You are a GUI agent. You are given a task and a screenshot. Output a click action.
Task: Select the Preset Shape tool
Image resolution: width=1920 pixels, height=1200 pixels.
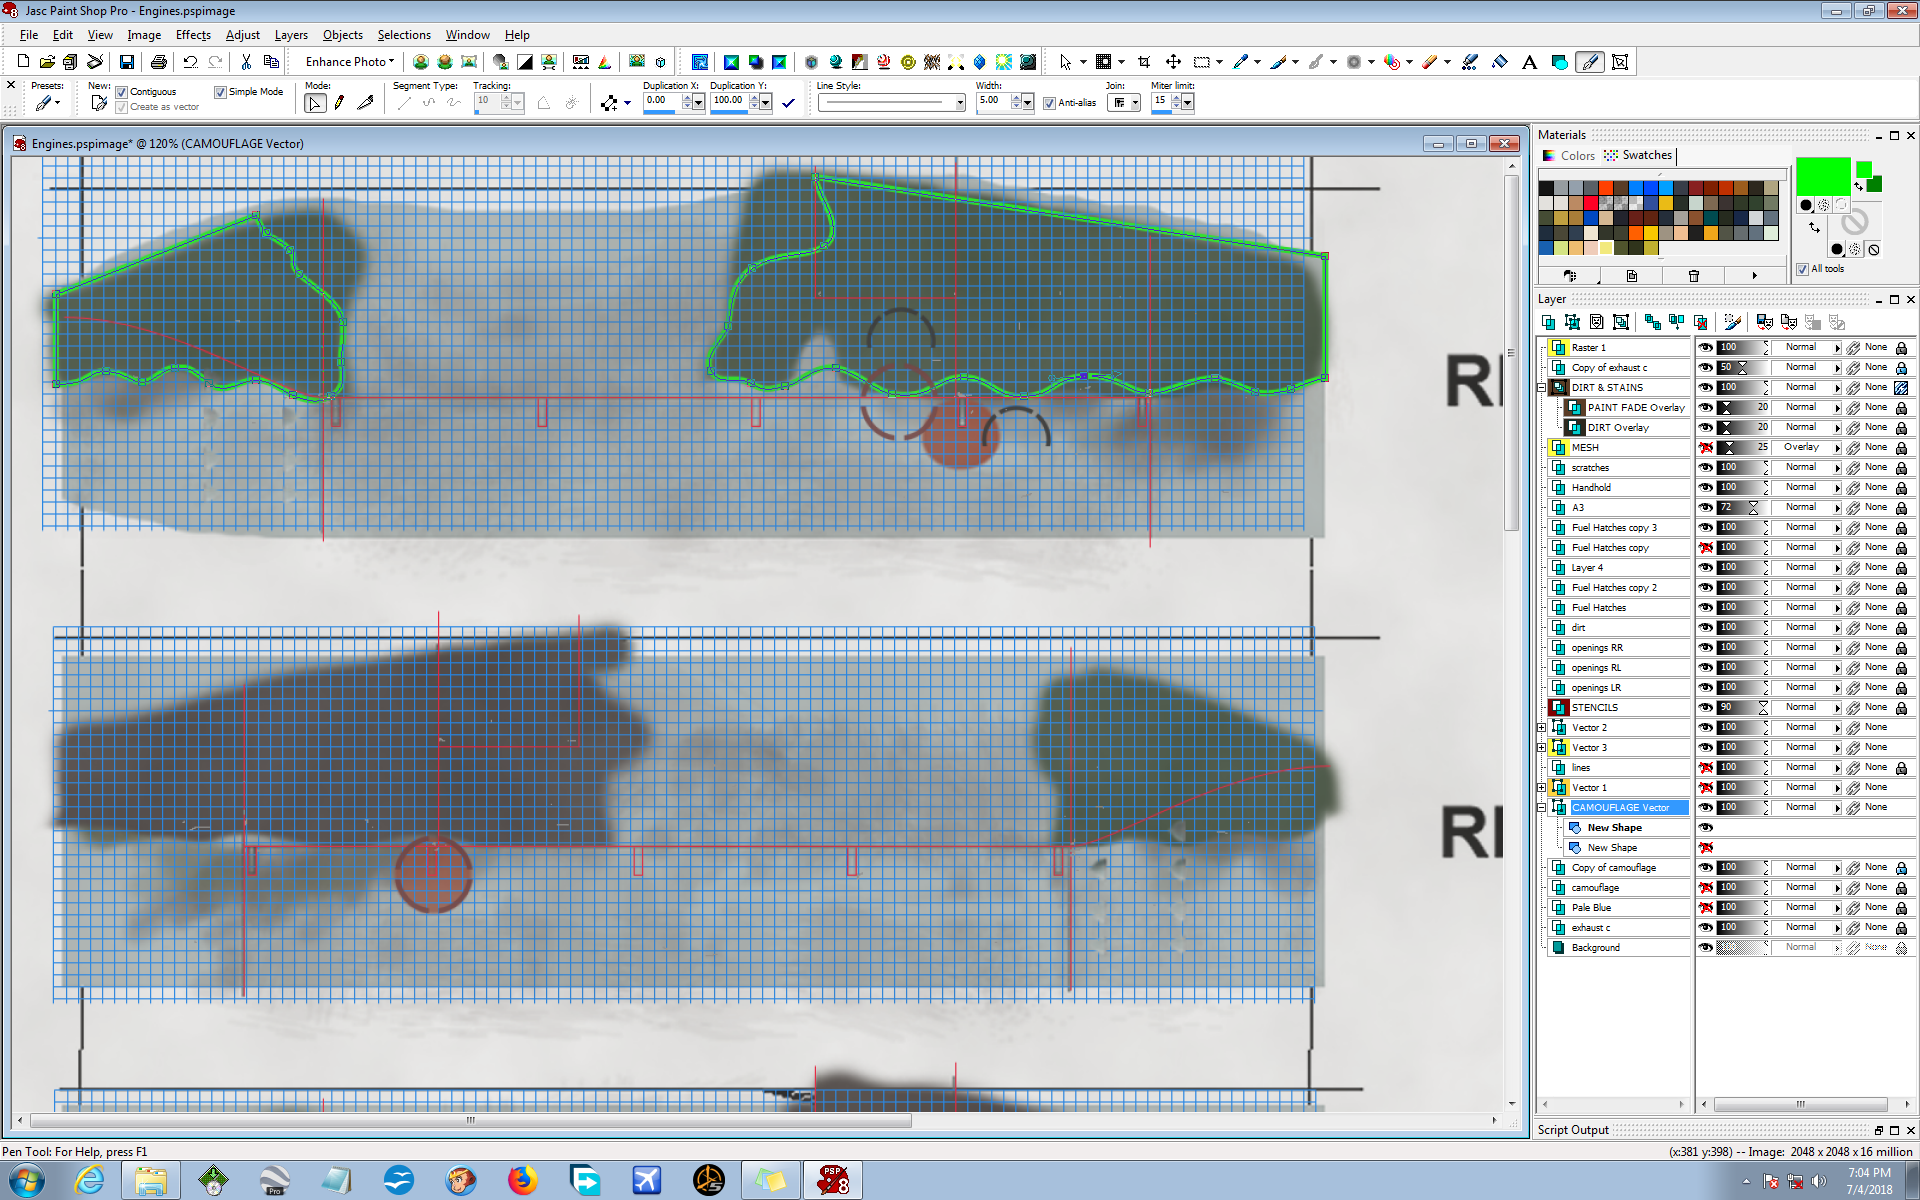(1559, 62)
